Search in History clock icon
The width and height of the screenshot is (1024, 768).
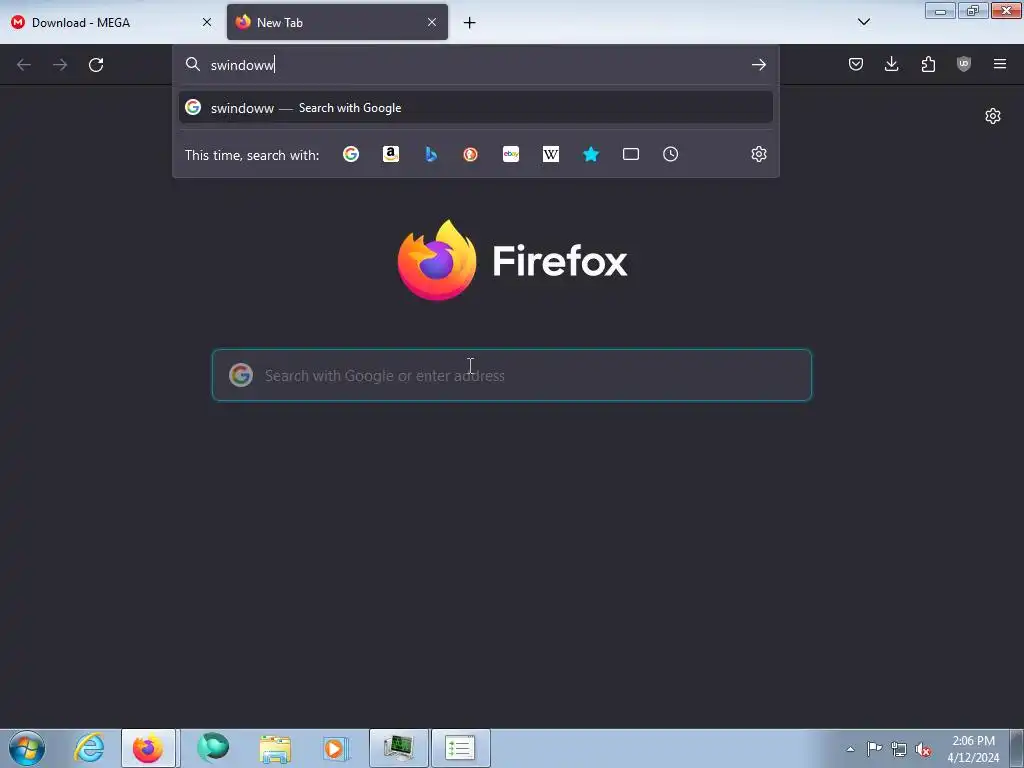click(670, 154)
